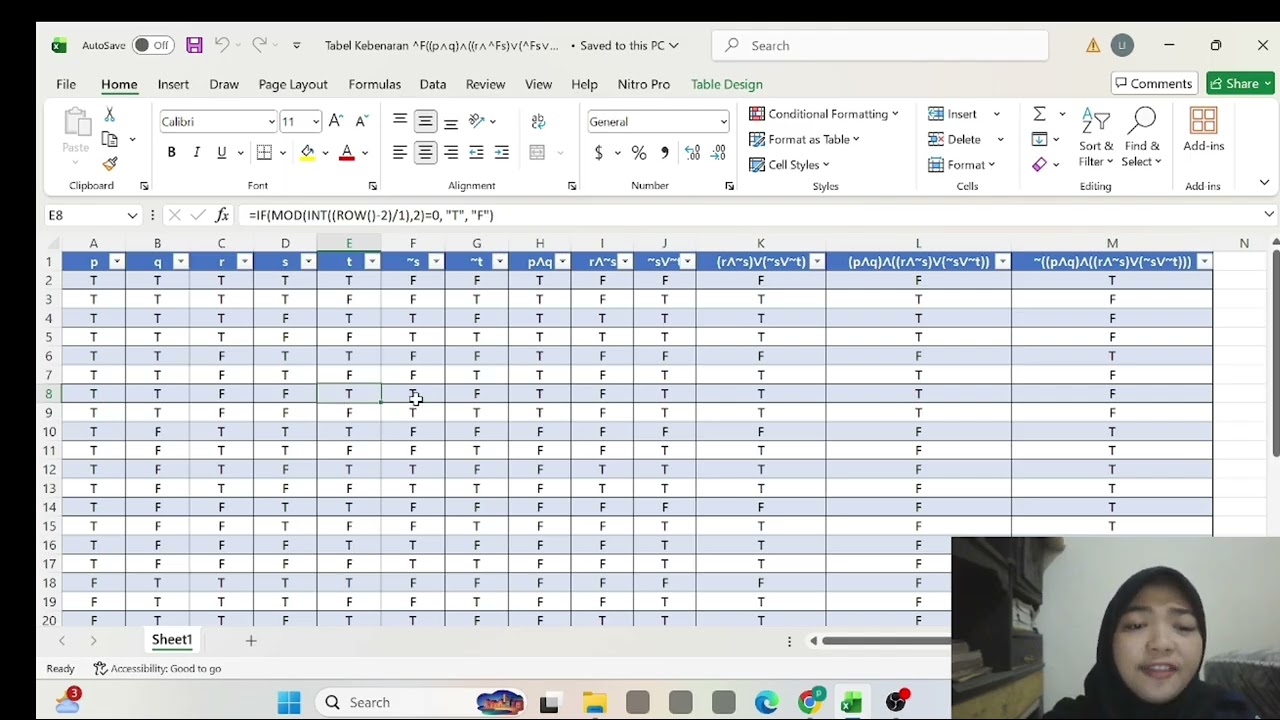Toggle Bold formatting

[171, 152]
